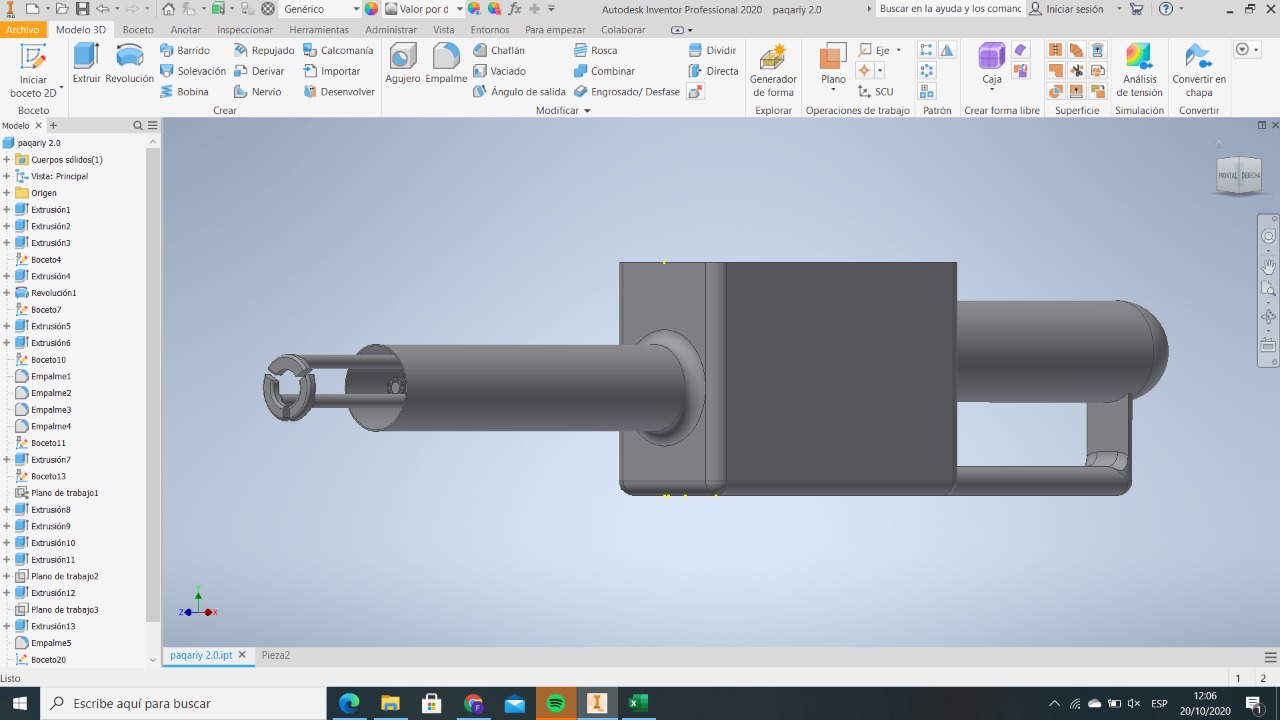Click the Plano work plane tool
The image size is (1280, 720).
pyautogui.click(x=833, y=68)
